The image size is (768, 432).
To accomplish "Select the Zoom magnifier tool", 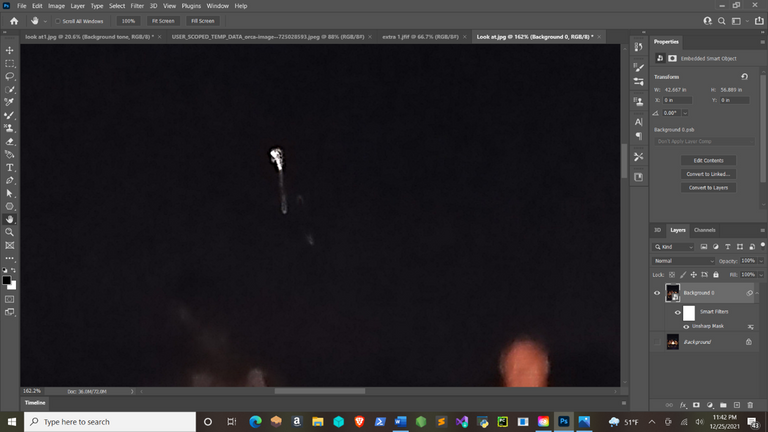I will [9, 232].
